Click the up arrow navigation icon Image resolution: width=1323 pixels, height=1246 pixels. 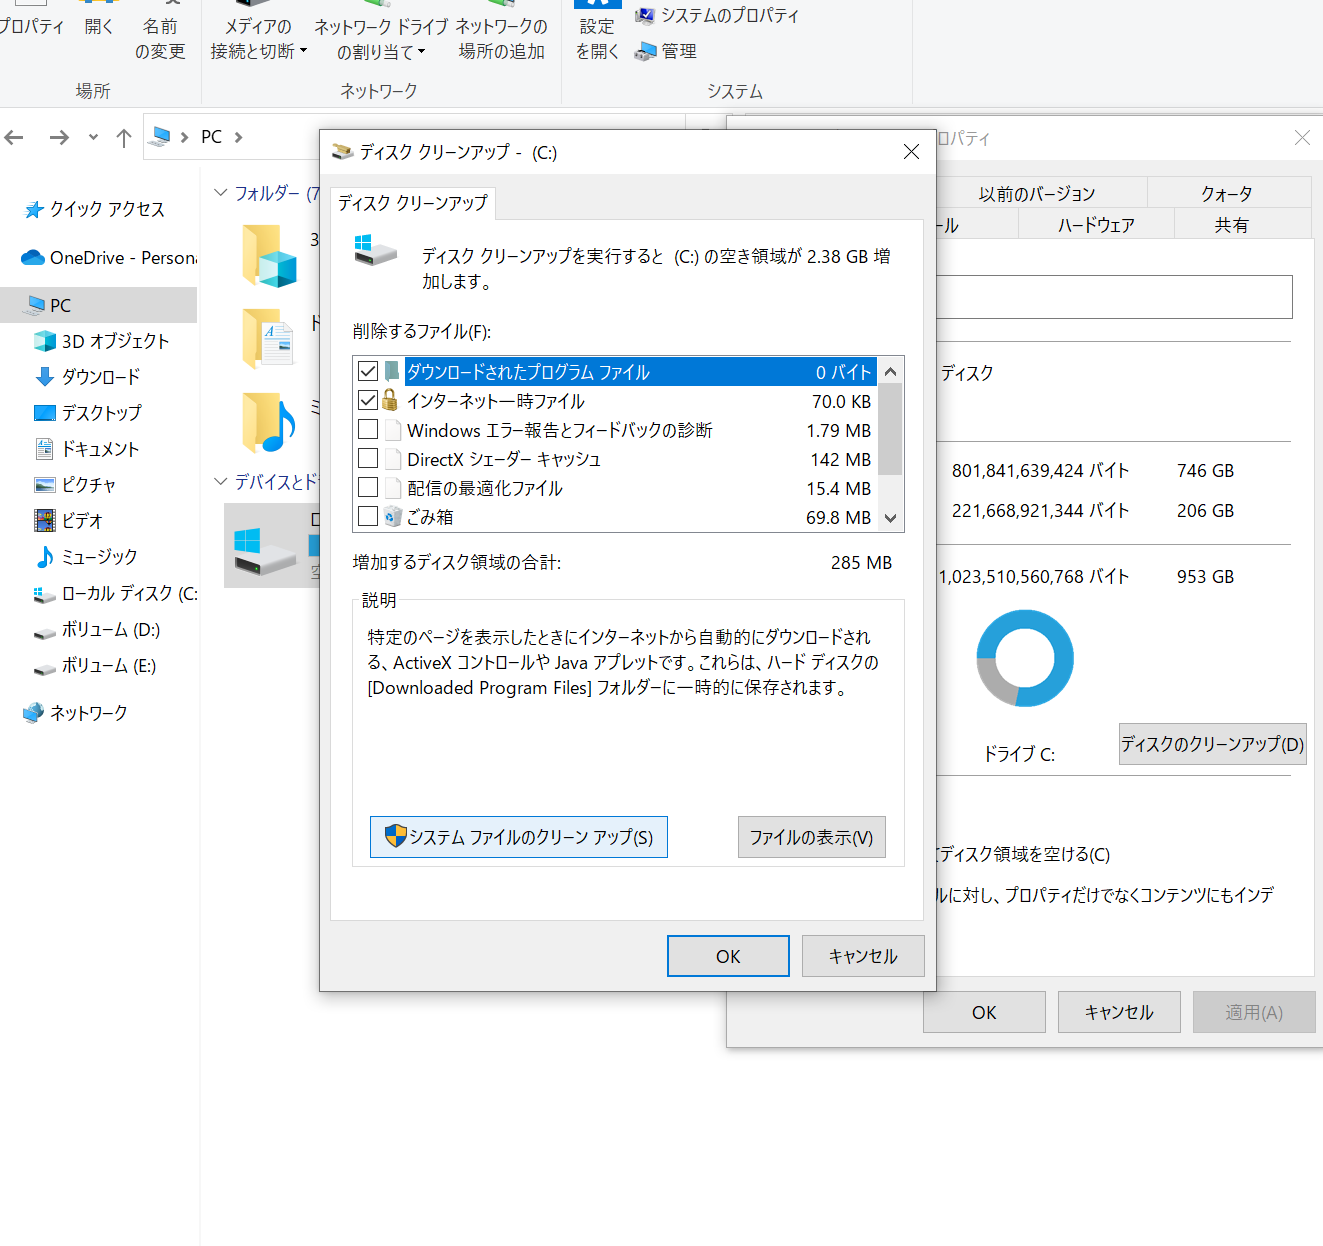coord(124,138)
